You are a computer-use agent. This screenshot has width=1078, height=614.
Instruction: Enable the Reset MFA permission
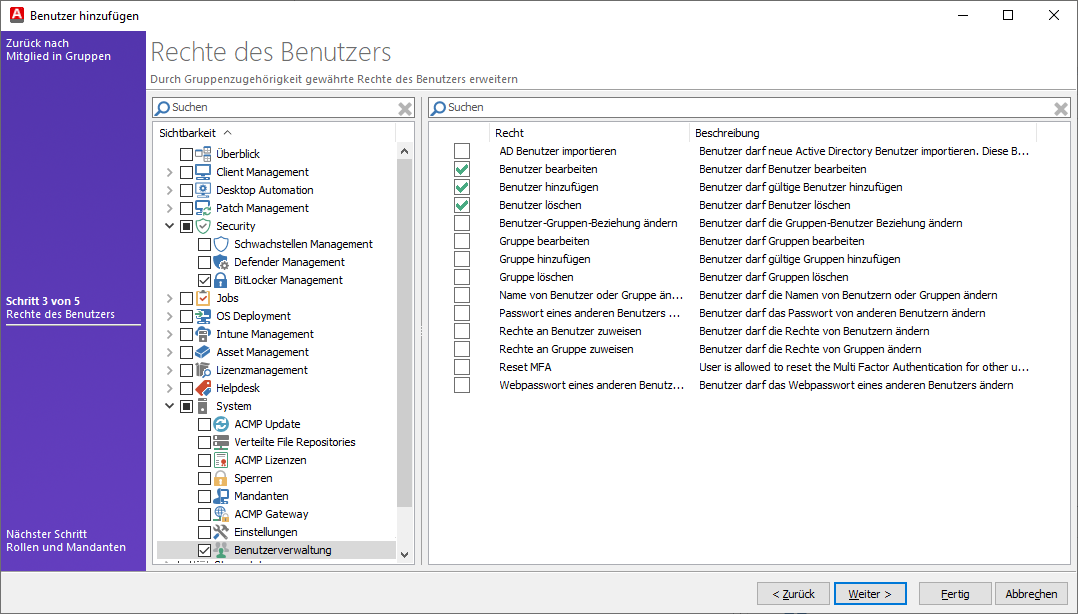pos(461,366)
